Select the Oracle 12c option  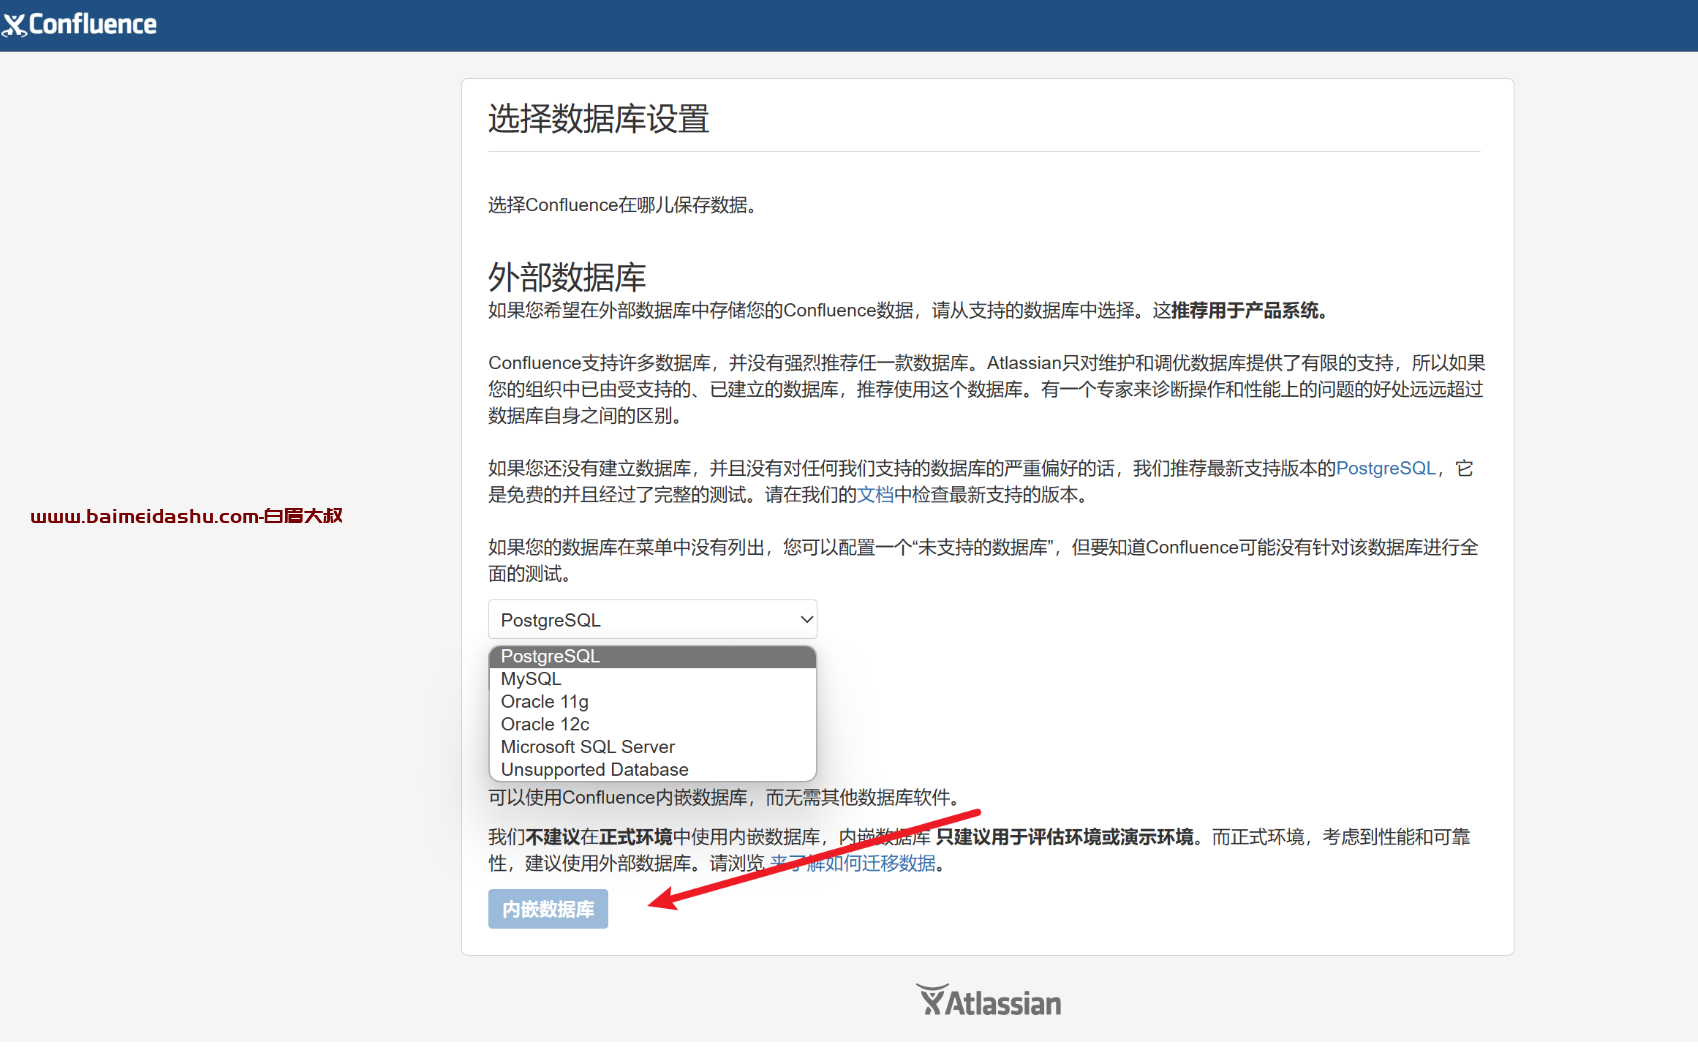(x=652, y=724)
